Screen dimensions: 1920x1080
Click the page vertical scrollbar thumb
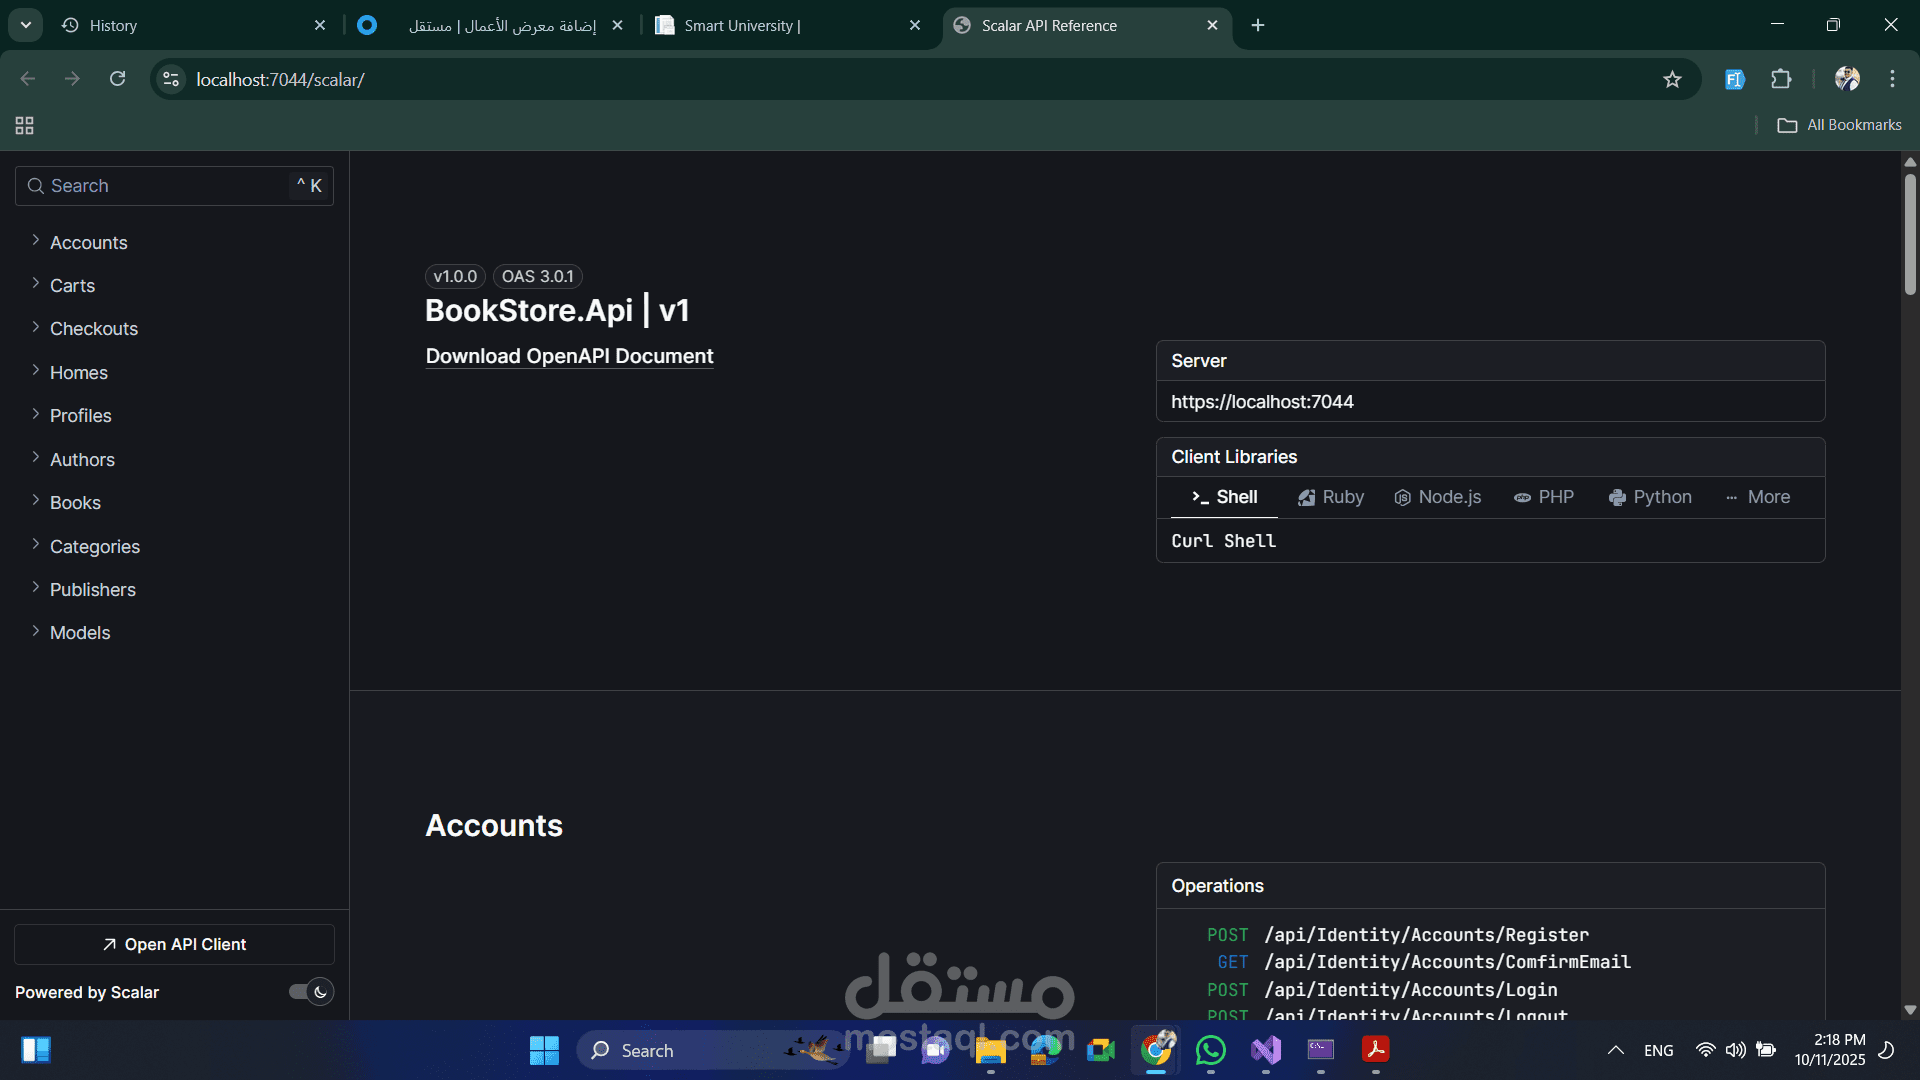tap(1910, 235)
